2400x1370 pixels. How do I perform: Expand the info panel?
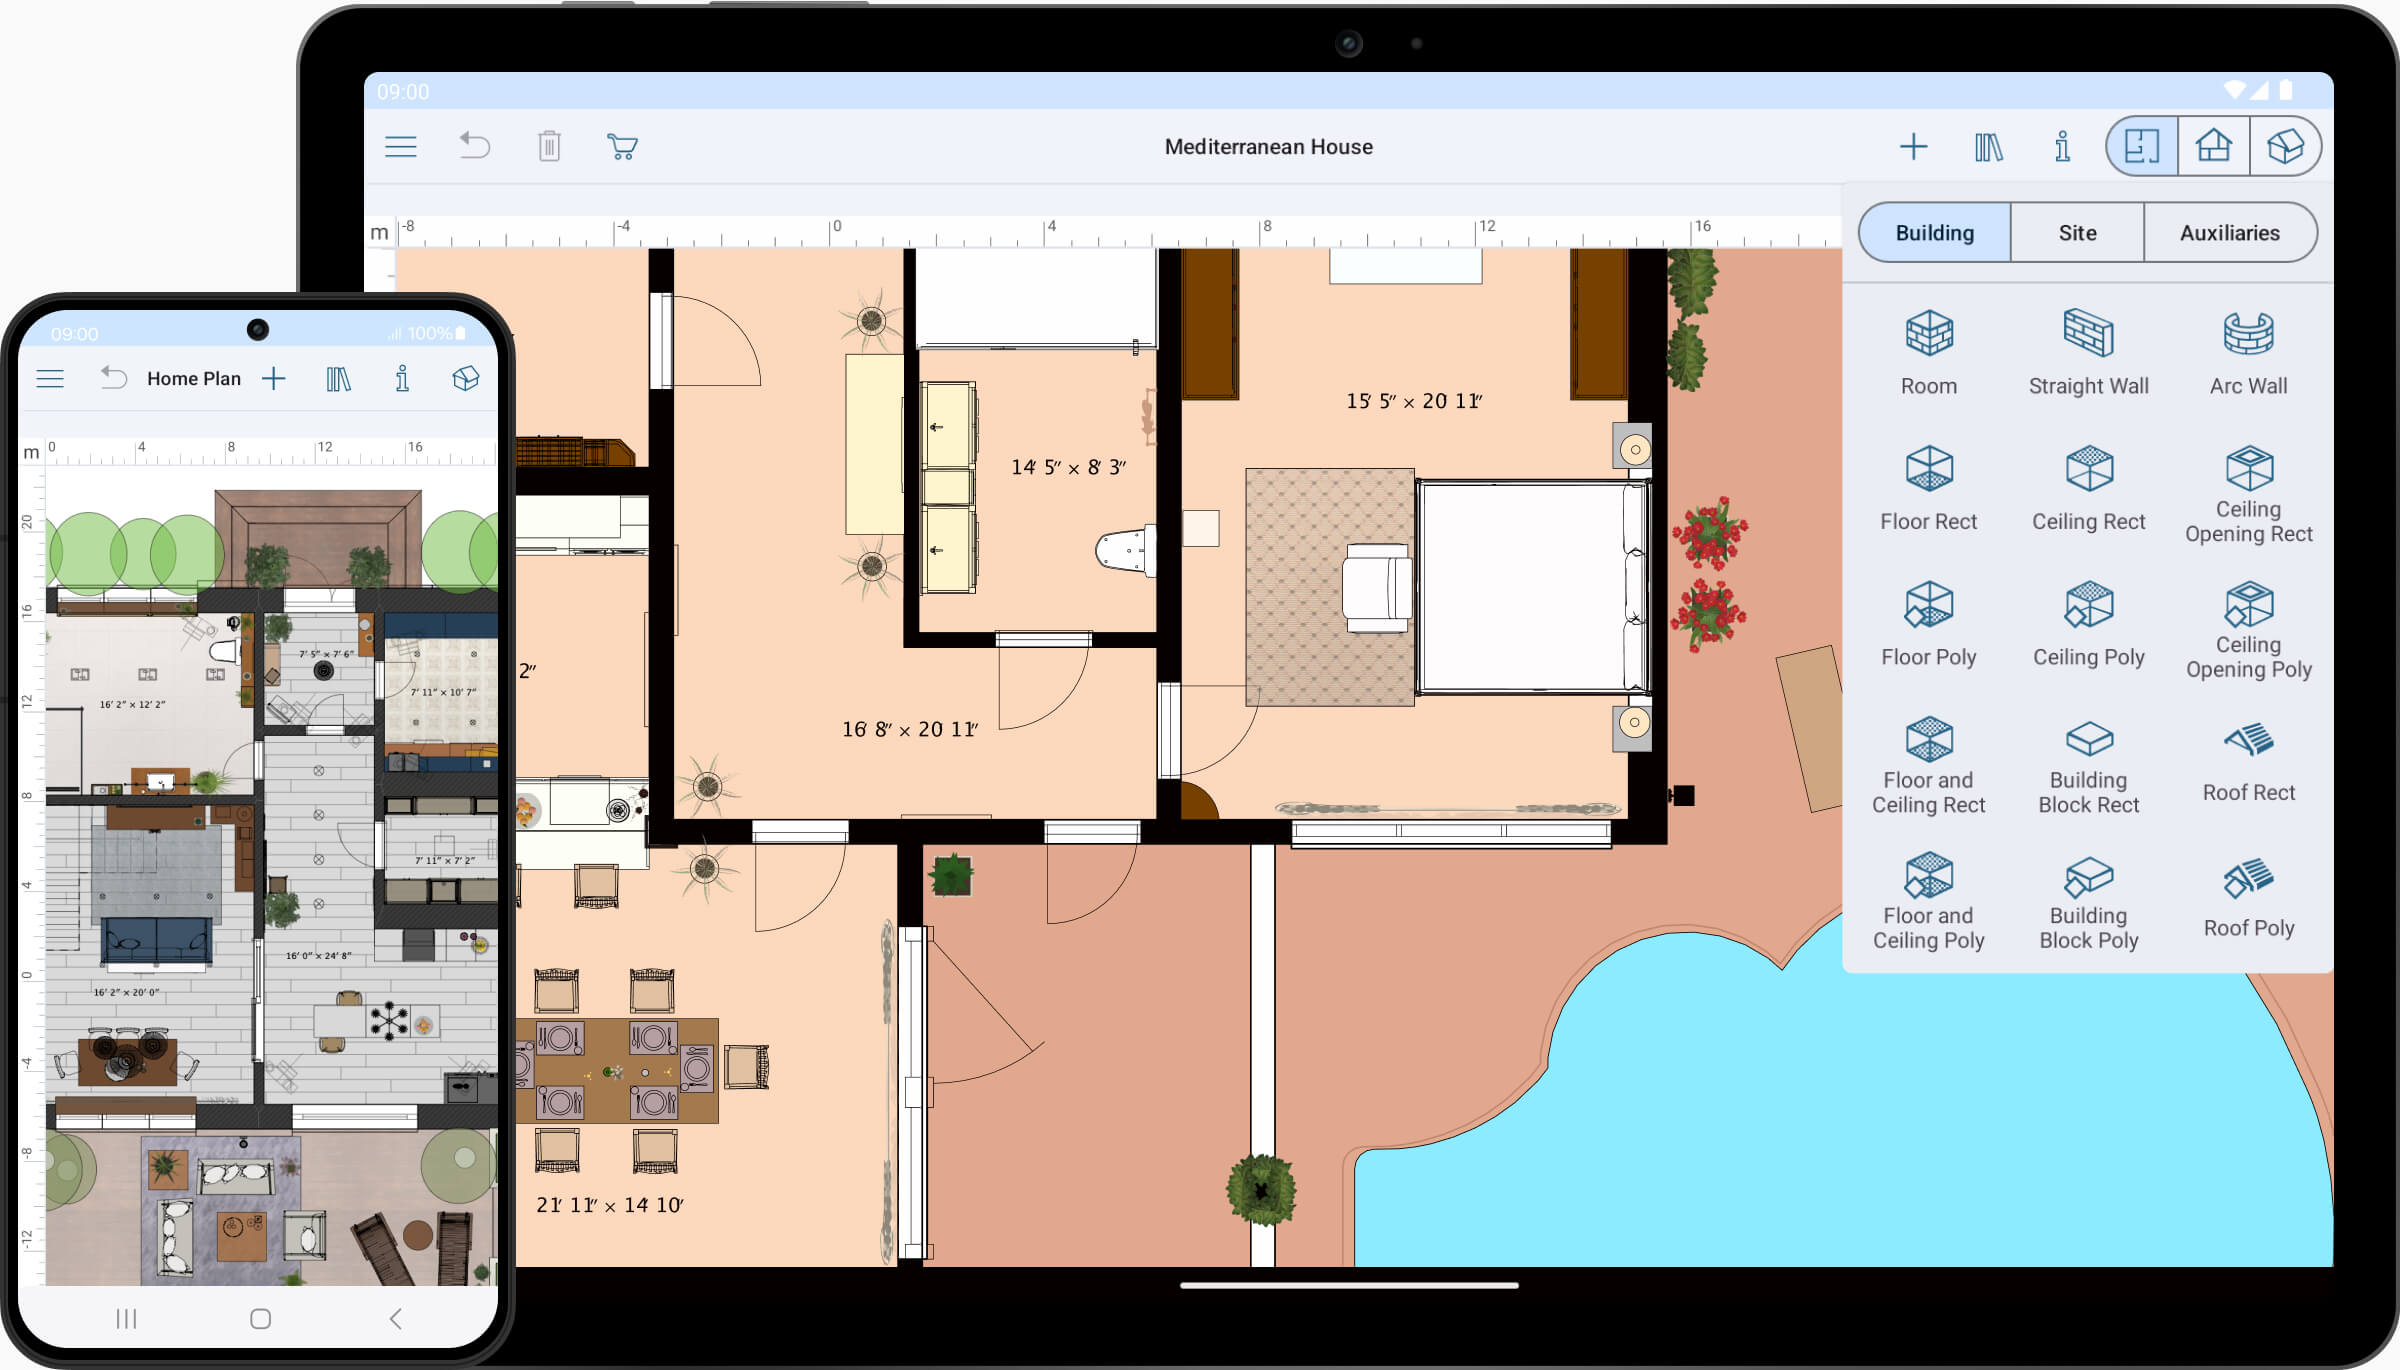pyautogui.click(x=2064, y=147)
